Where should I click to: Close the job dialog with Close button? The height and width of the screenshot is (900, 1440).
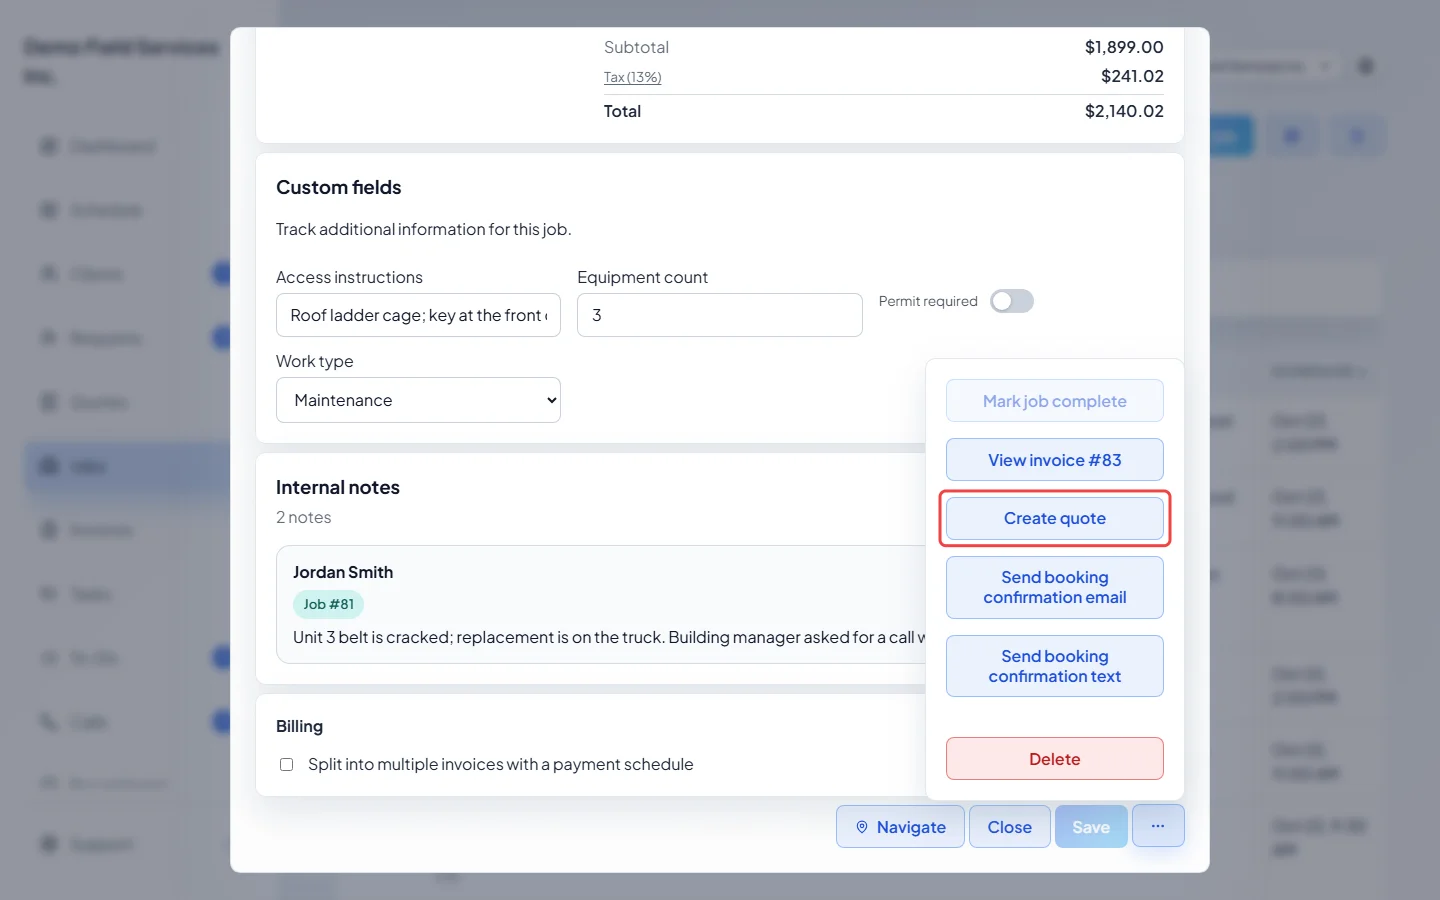point(1010,827)
